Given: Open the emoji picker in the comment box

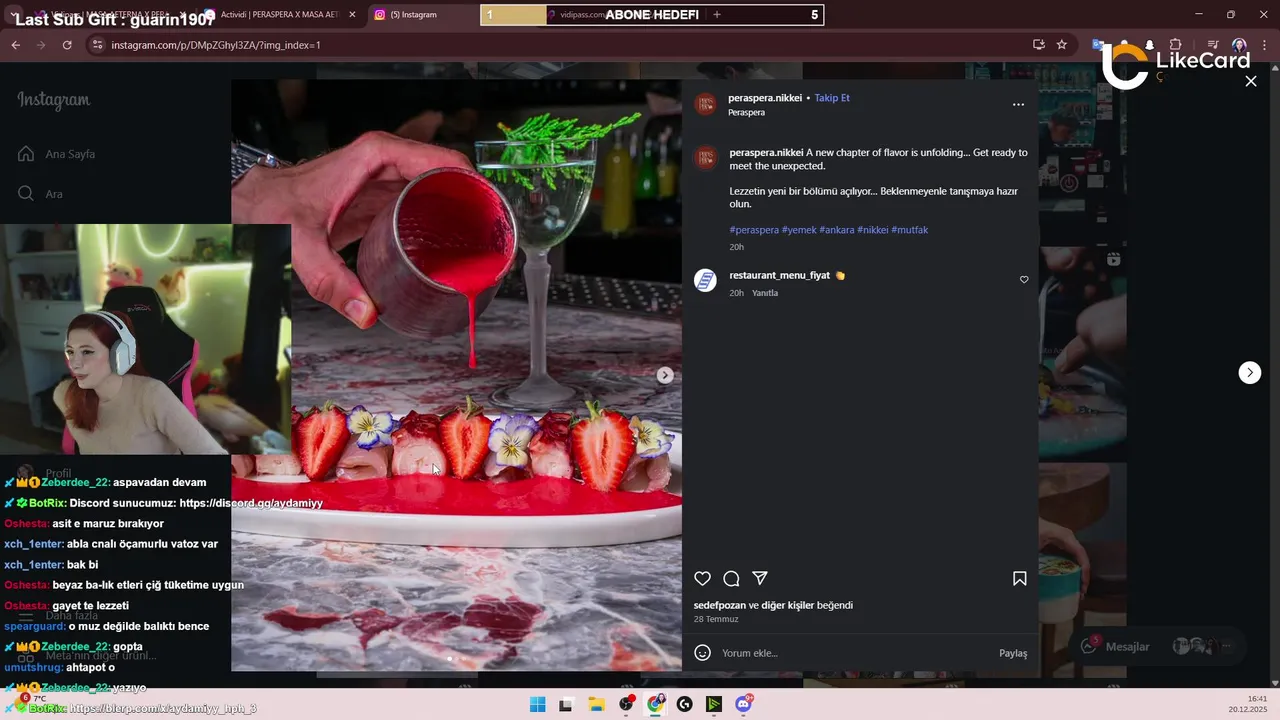Looking at the screenshot, I should (703, 653).
